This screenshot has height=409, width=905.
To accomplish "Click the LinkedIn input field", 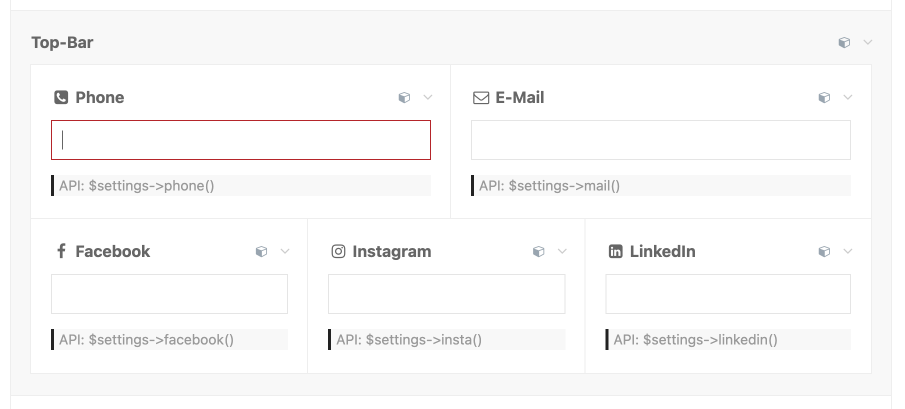I will pos(728,294).
